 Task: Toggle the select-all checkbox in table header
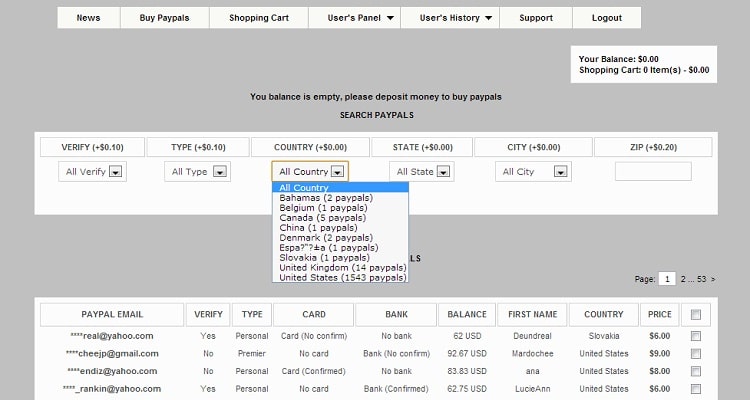696,314
